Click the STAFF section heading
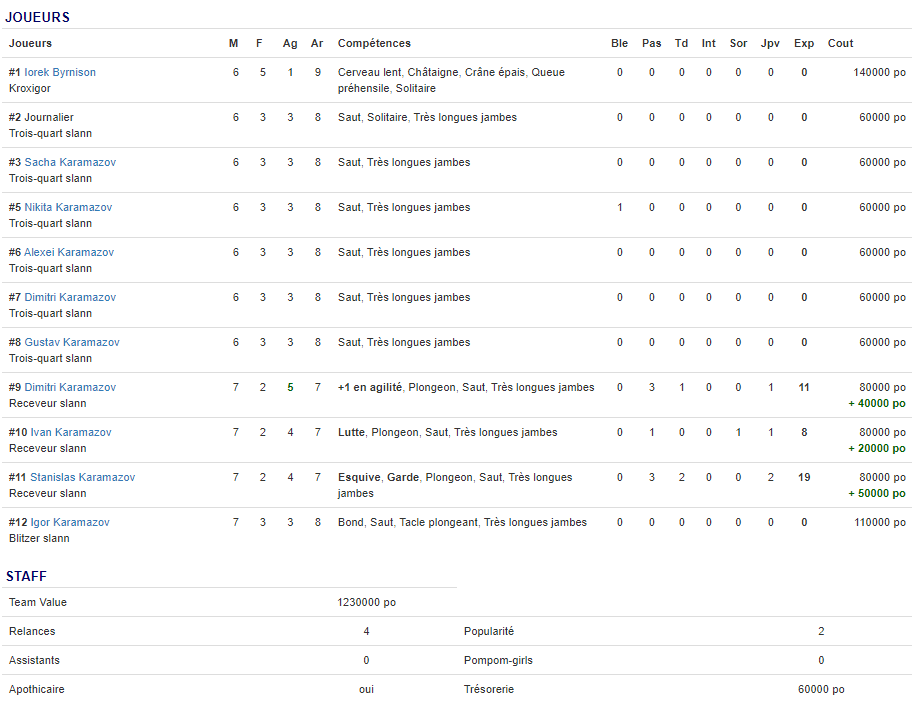This screenshot has height=710, width=917. [x=26, y=576]
